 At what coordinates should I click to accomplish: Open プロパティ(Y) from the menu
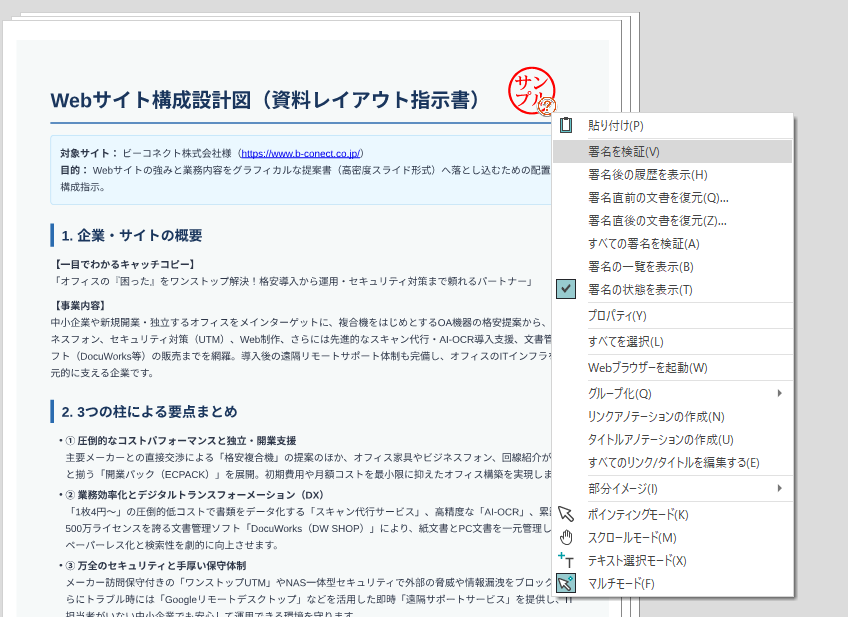tap(672, 315)
